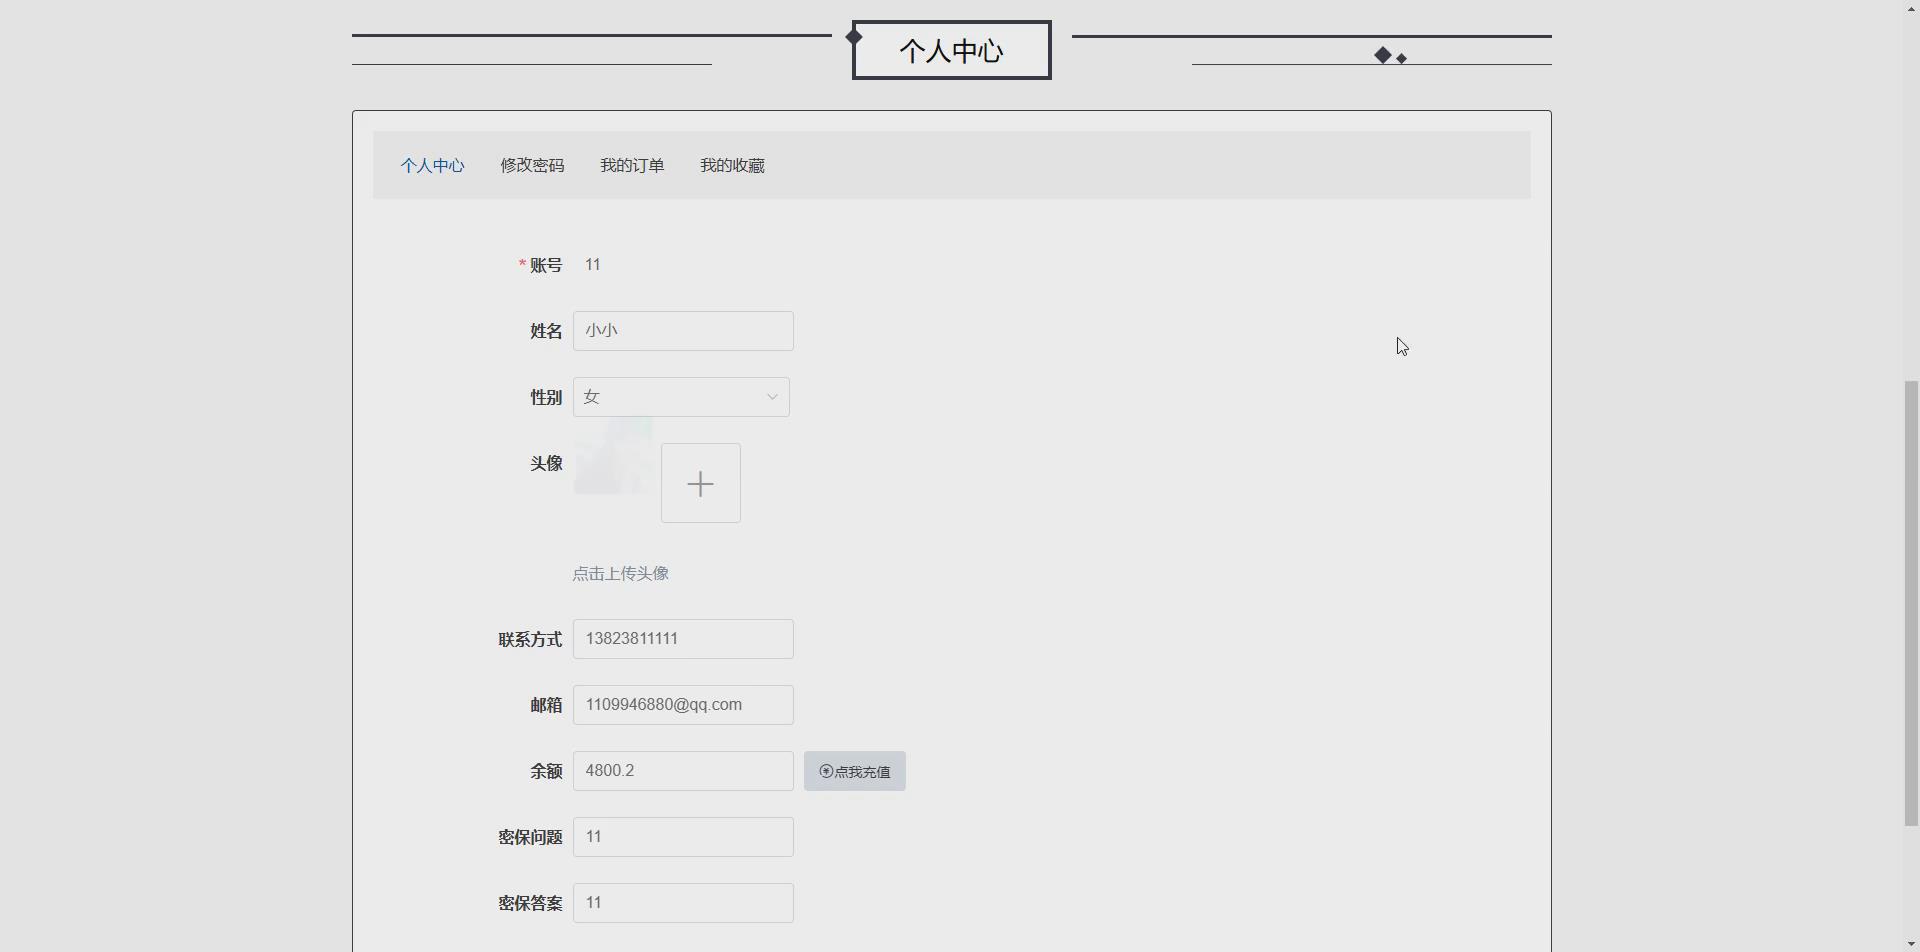This screenshot has width=1920, height=952.
Task: Click the active 个人中心 tab
Action: click(432, 165)
